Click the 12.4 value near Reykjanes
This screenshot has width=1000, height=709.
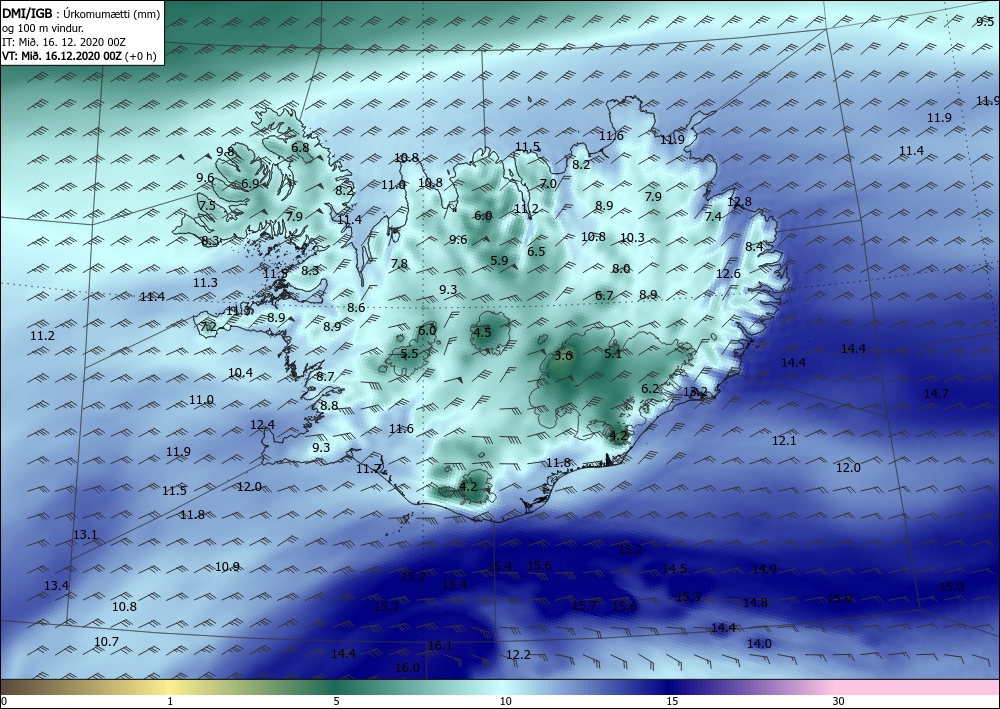262,424
